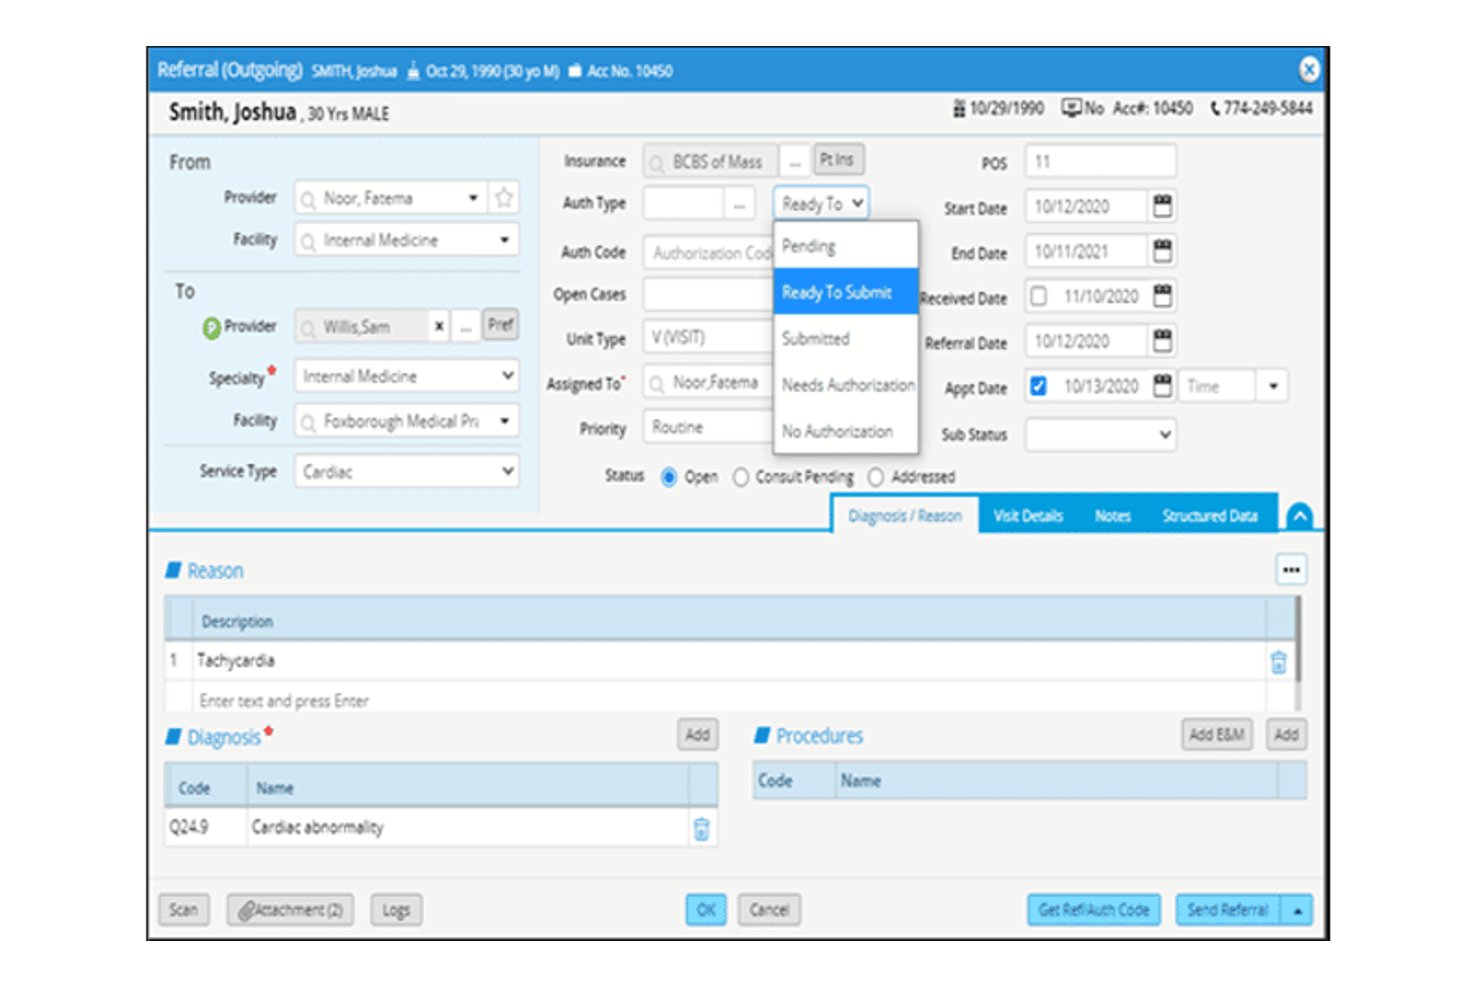
Task: Choose Pending from the auth status list
Action: (846, 246)
